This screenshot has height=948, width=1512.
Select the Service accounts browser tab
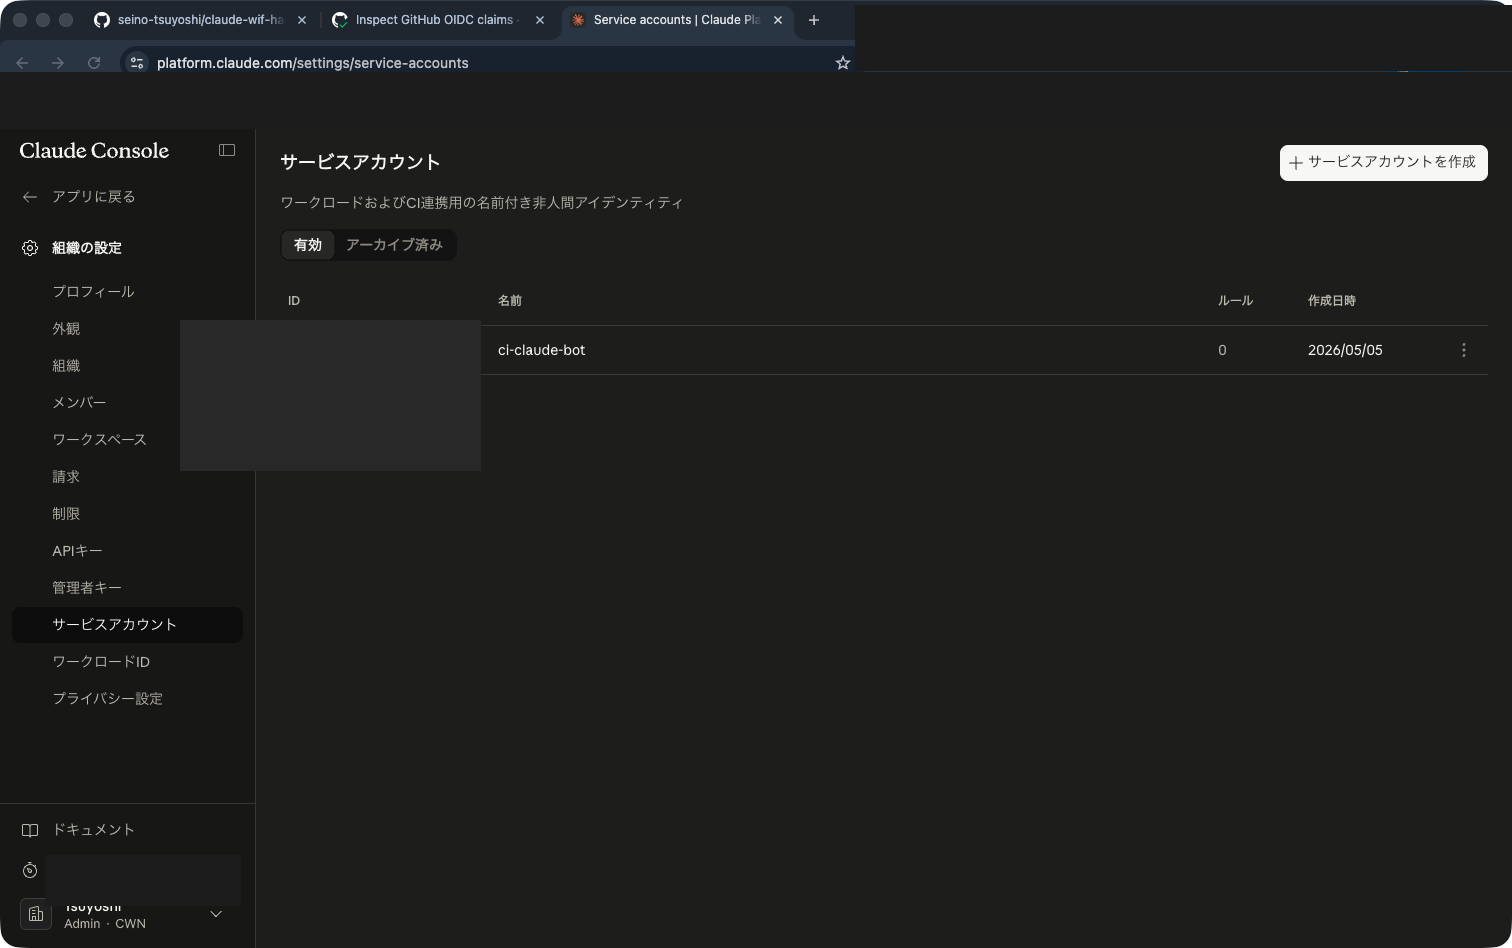677,20
